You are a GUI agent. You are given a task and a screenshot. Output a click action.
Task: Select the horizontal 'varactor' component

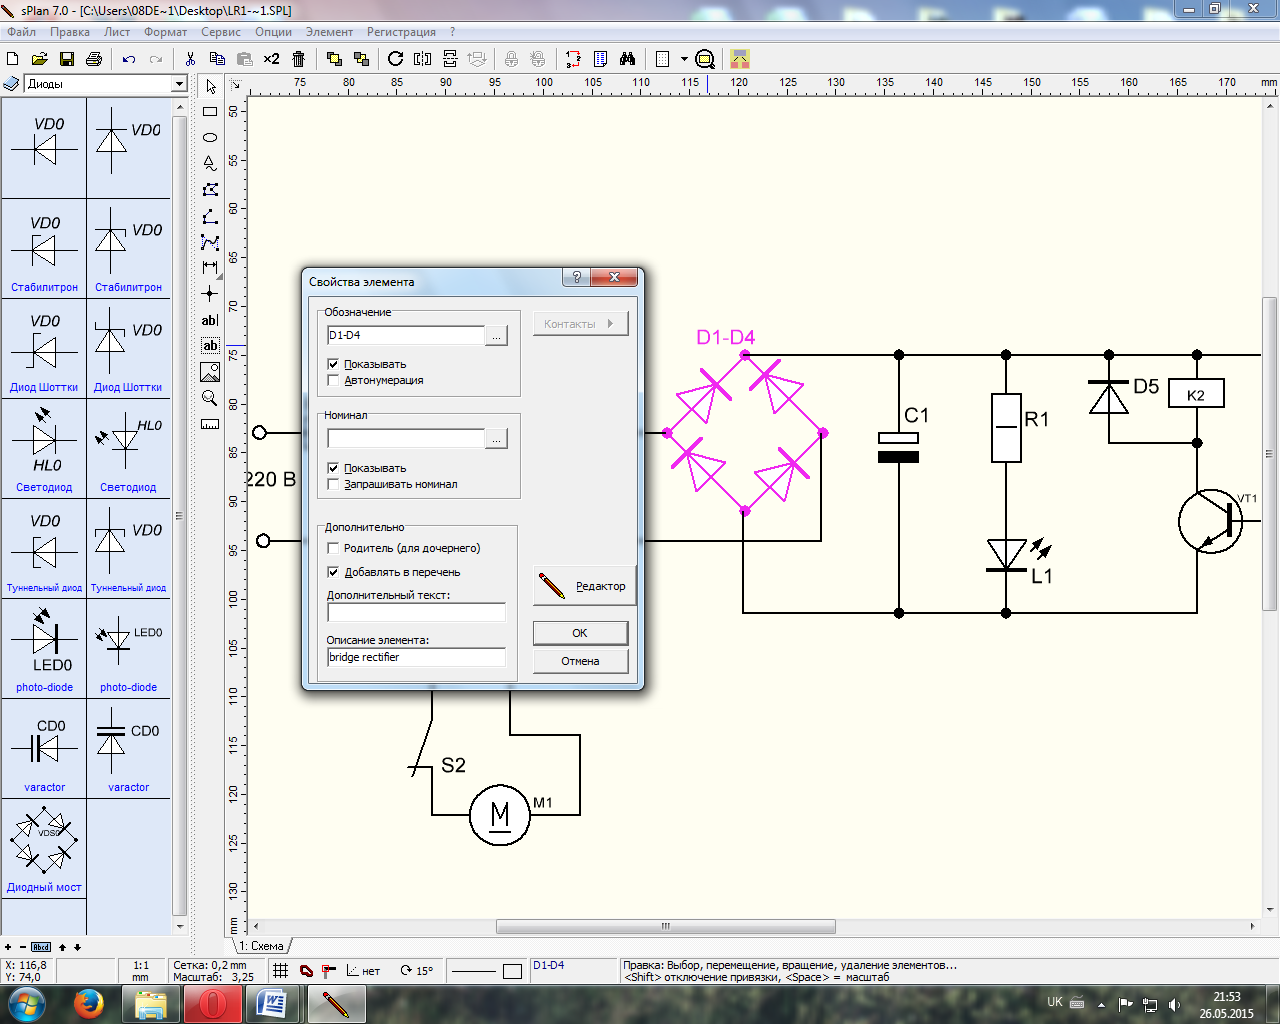coord(44,749)
